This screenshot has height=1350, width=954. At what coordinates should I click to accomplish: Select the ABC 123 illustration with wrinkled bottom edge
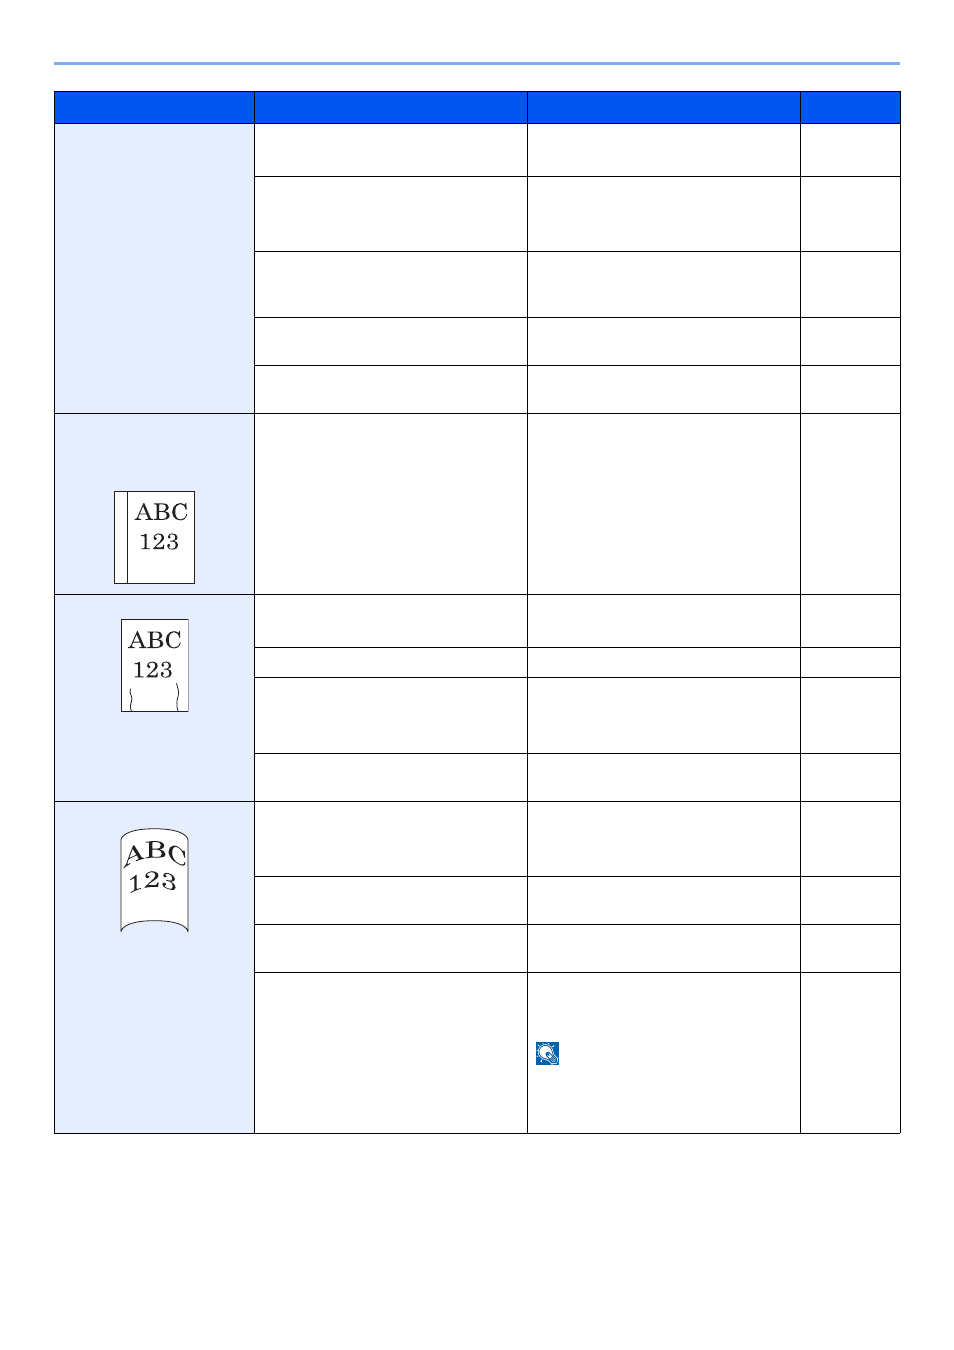point(155,665)
